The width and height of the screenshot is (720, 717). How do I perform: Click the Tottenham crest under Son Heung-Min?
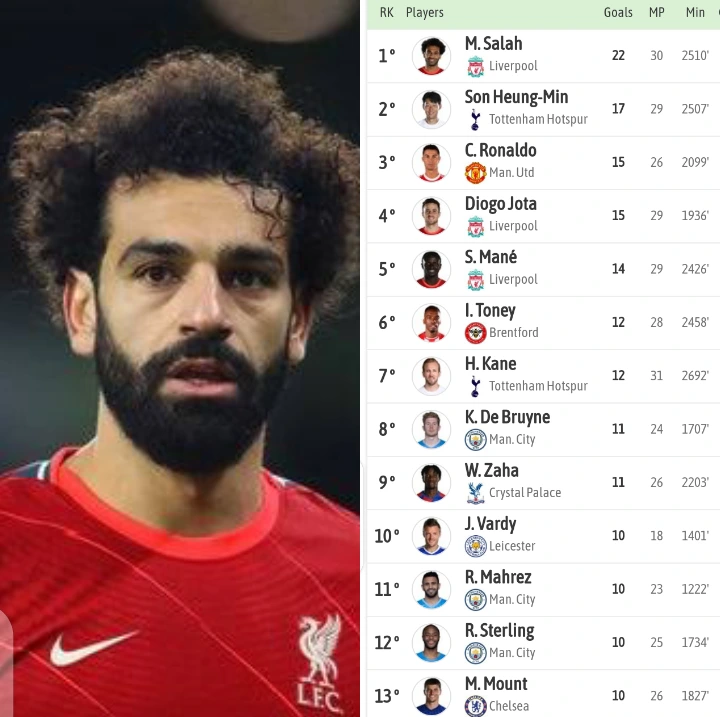[475, 120]
